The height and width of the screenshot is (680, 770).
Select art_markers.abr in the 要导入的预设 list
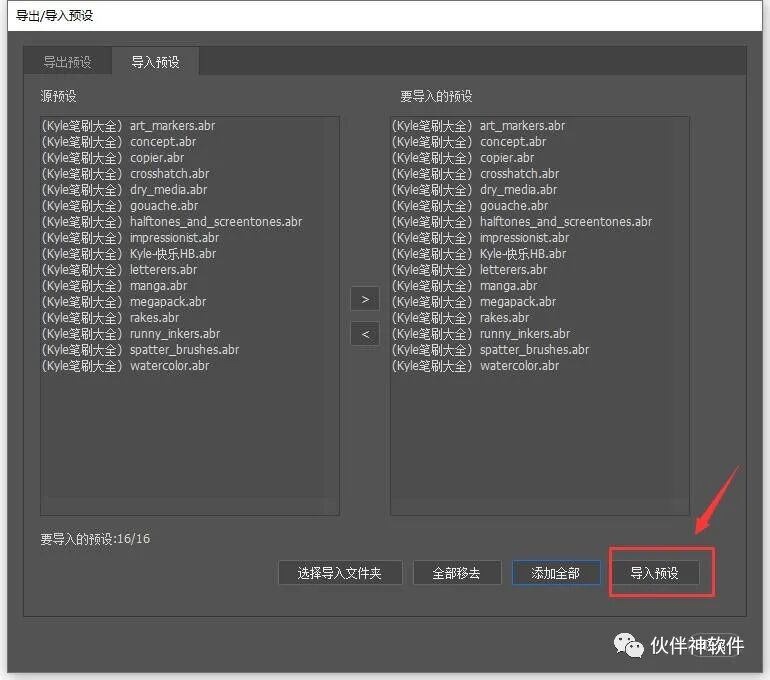click(479, 126)
